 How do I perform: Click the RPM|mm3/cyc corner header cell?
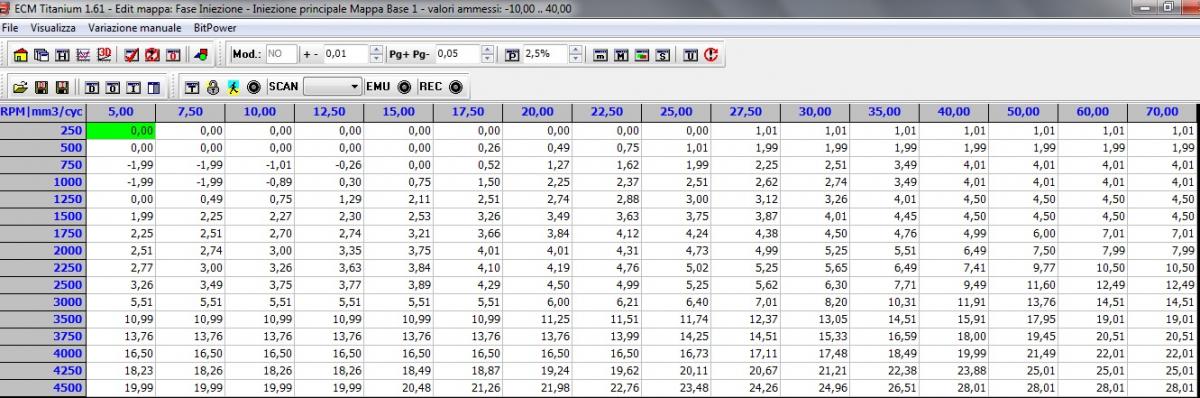tap(43, 112)
